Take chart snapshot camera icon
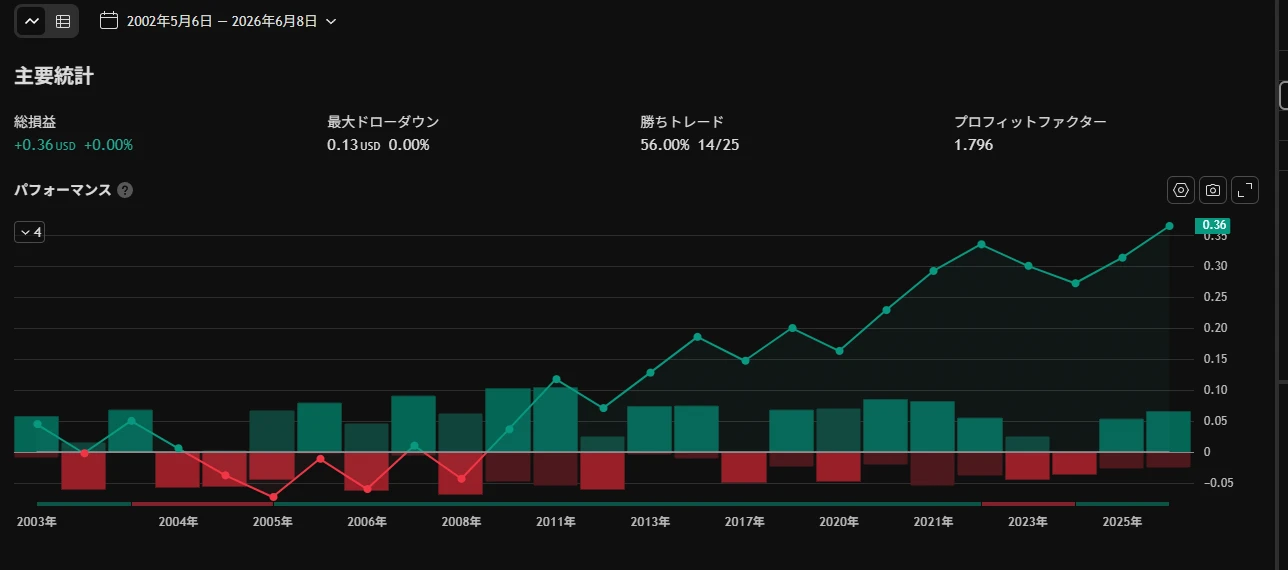This screenshot has height=570, width=1288. click(1213, 190)
